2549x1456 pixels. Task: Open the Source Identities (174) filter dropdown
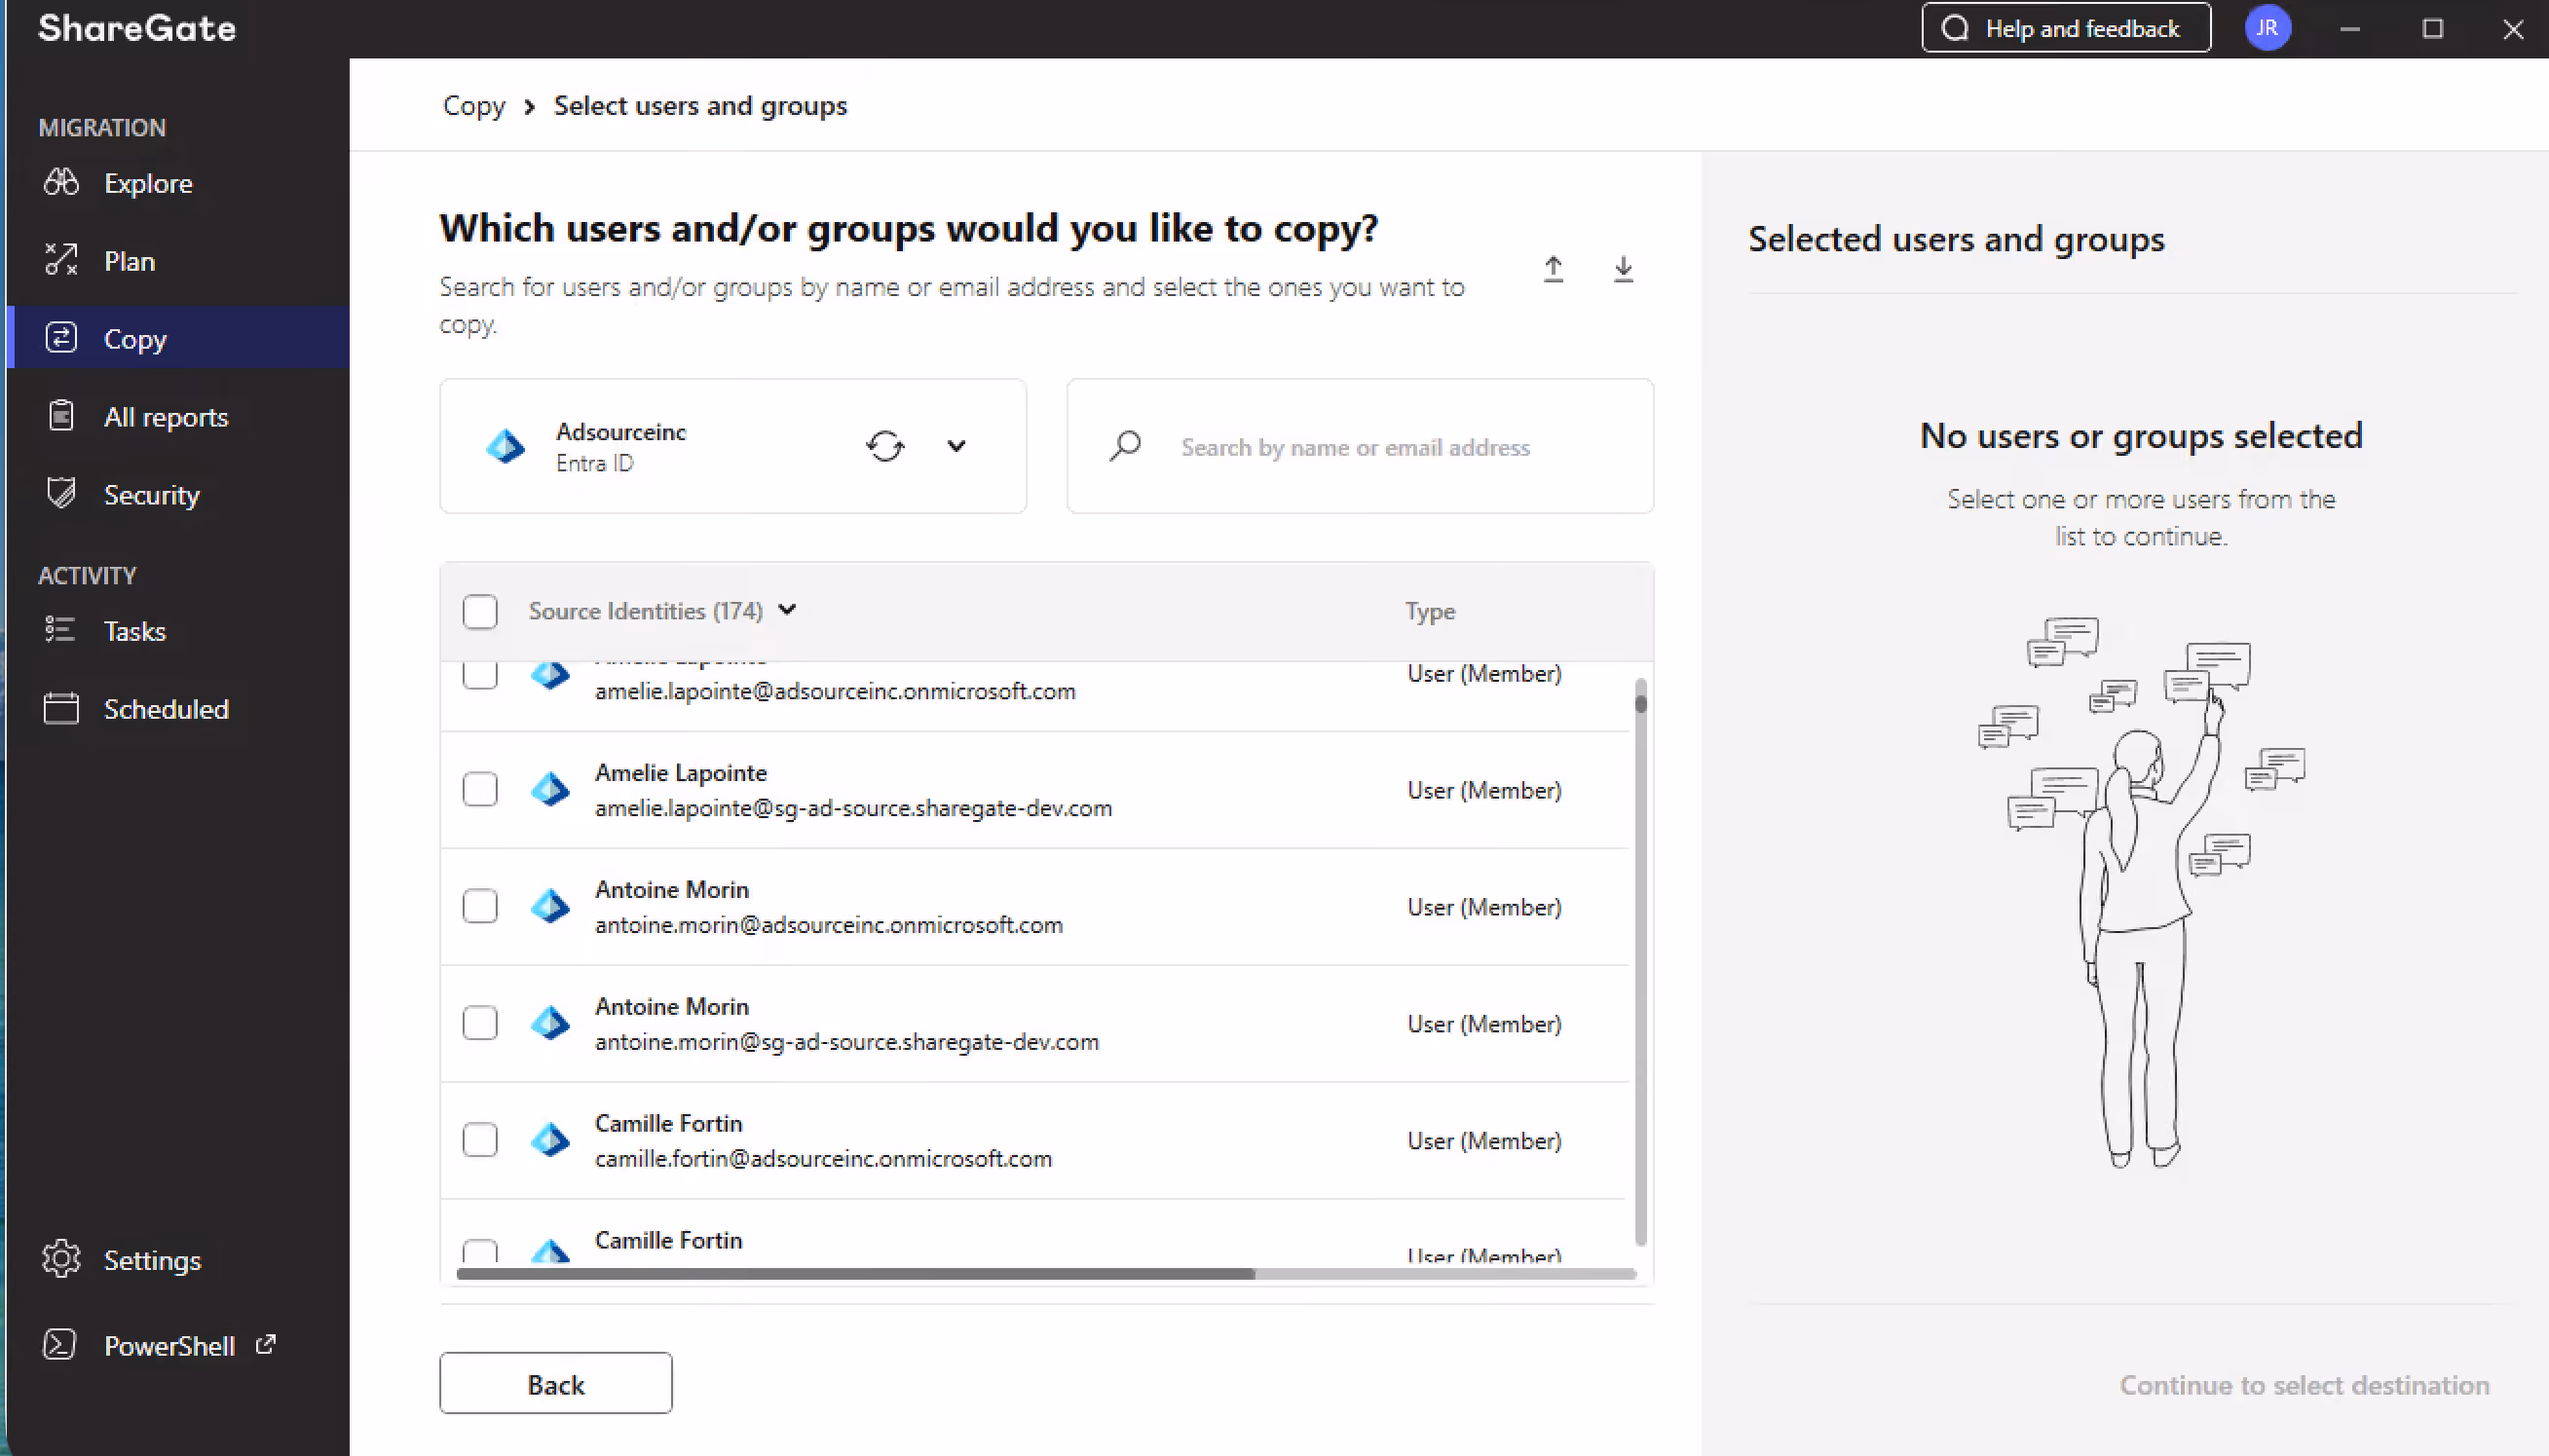788,610
